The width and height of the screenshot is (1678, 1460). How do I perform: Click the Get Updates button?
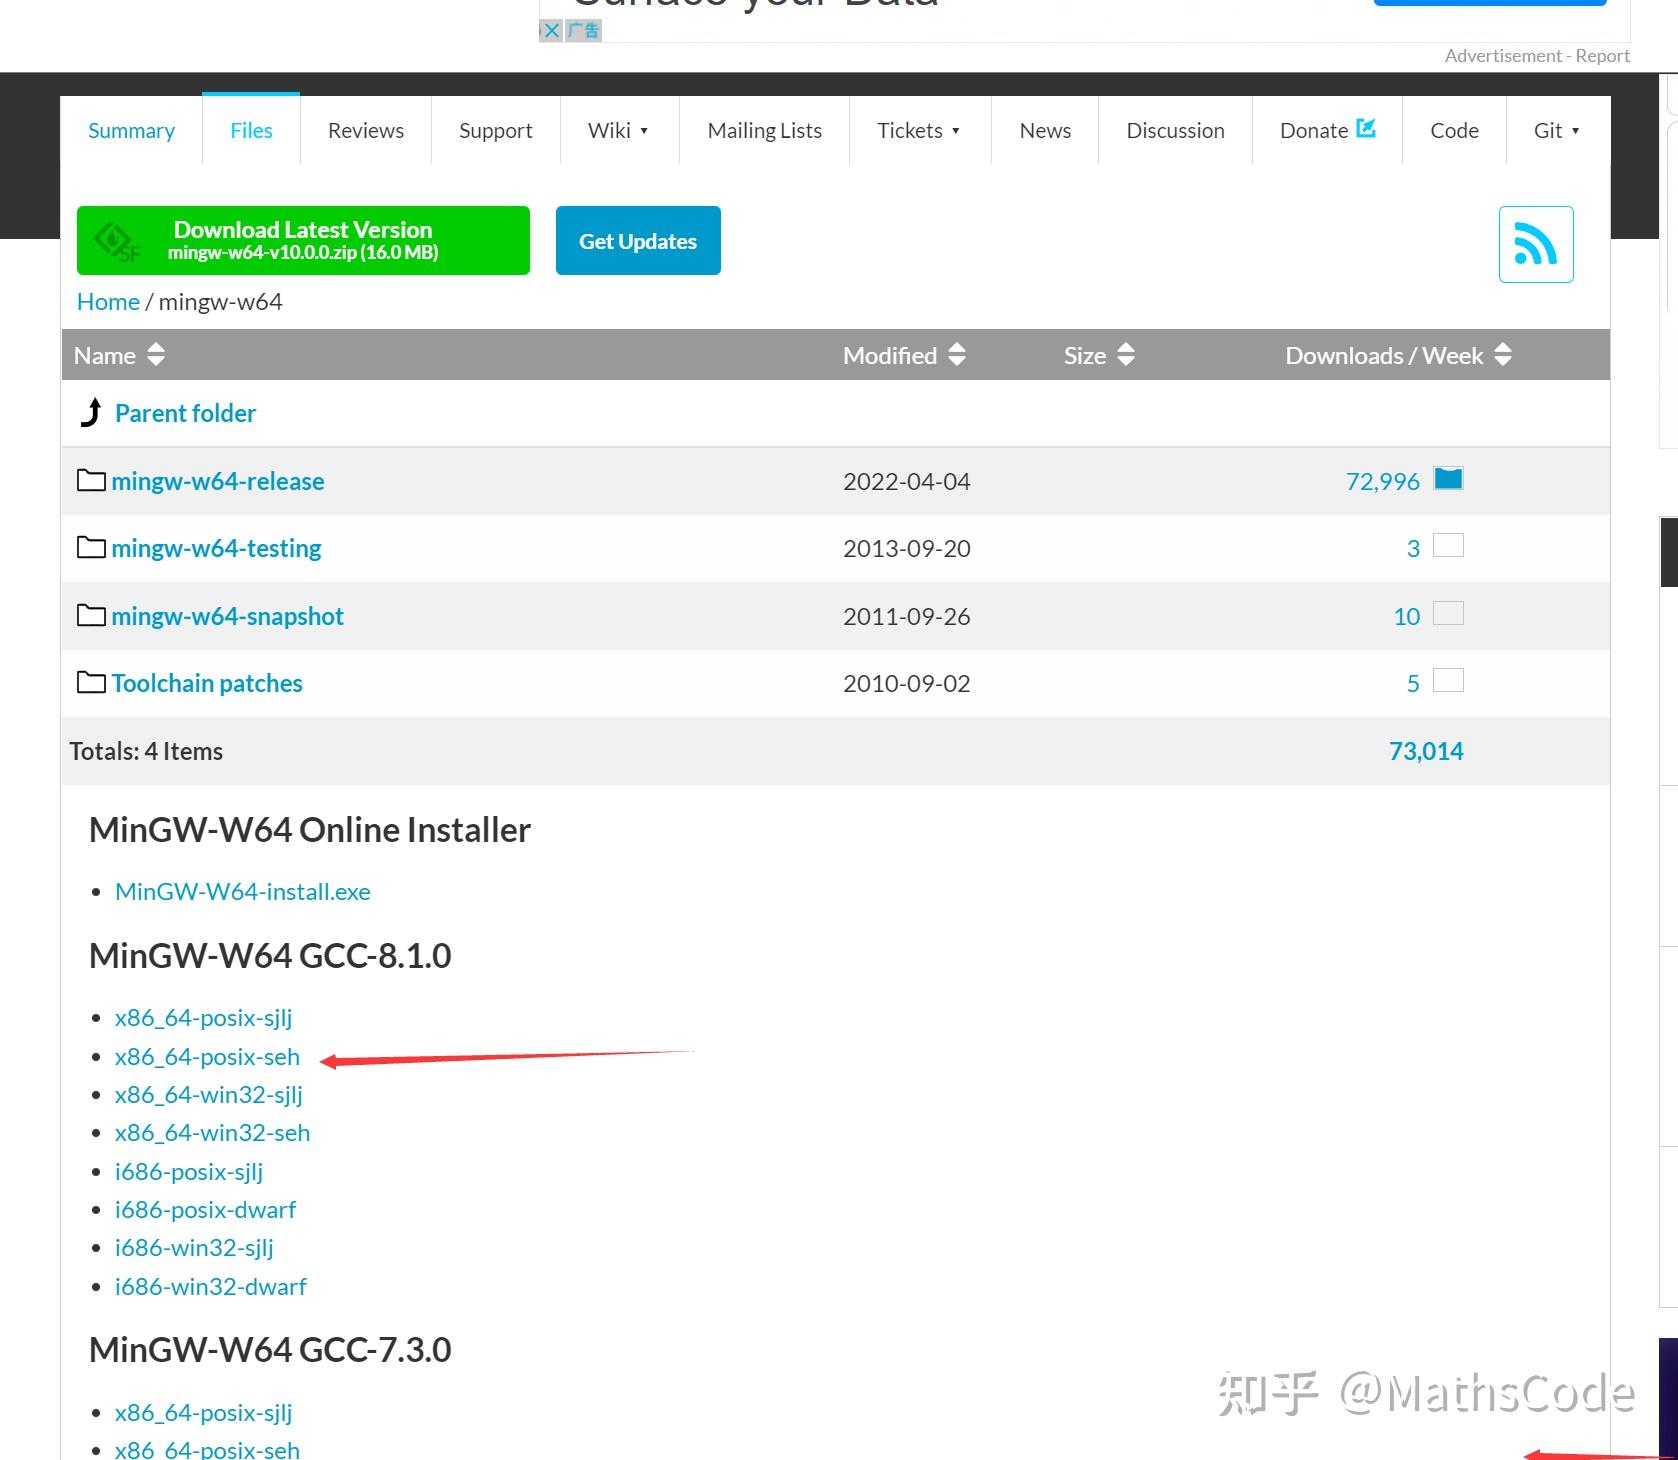point(638,240)
